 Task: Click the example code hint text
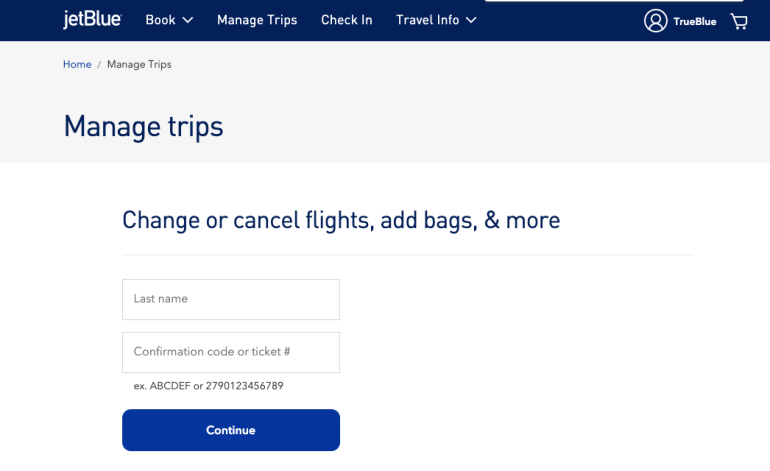coord(208,386)
